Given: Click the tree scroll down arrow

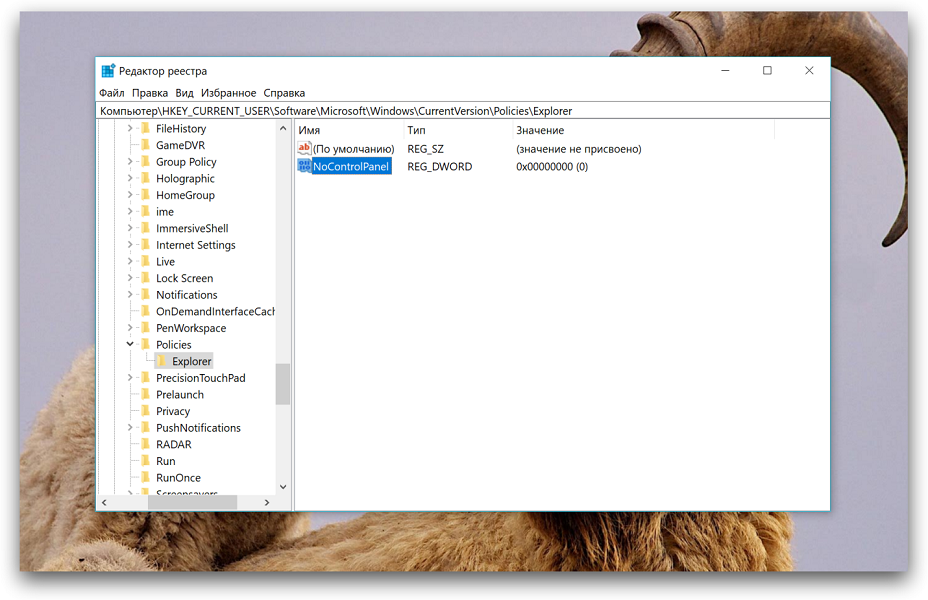Looking at the screenshot, I should pos(283,486).
